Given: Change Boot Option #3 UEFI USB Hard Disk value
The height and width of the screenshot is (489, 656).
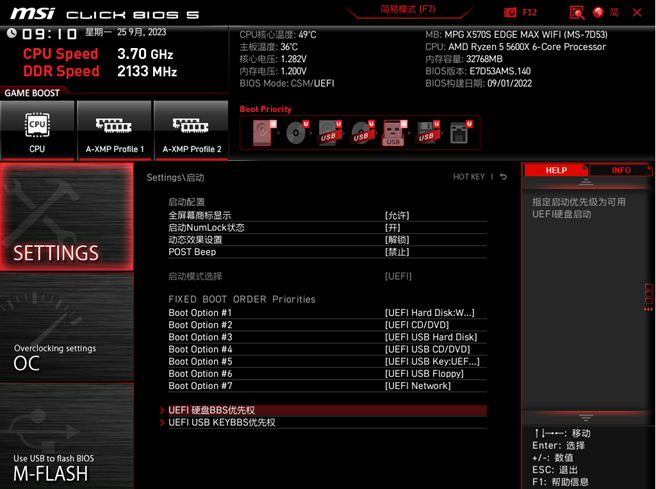Looking at the screenshot, I should click(431, 337).
